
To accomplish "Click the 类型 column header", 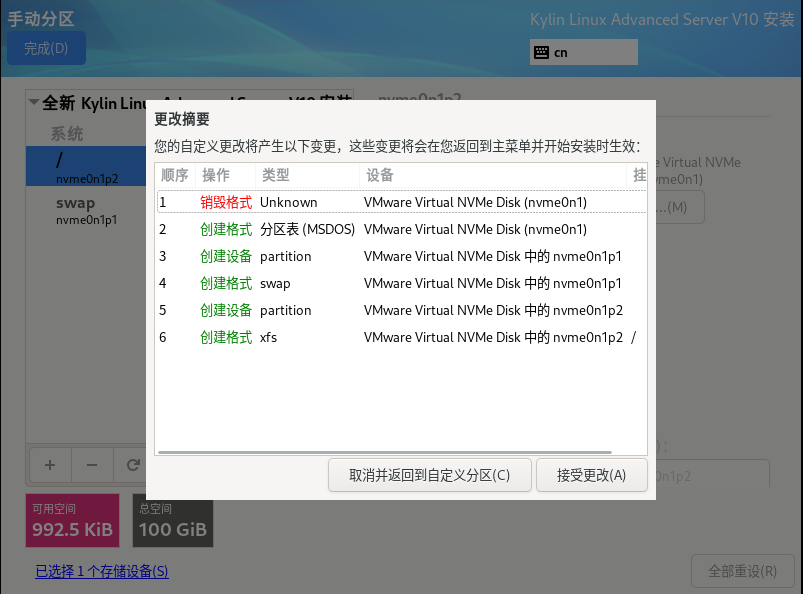I will 307,175.
